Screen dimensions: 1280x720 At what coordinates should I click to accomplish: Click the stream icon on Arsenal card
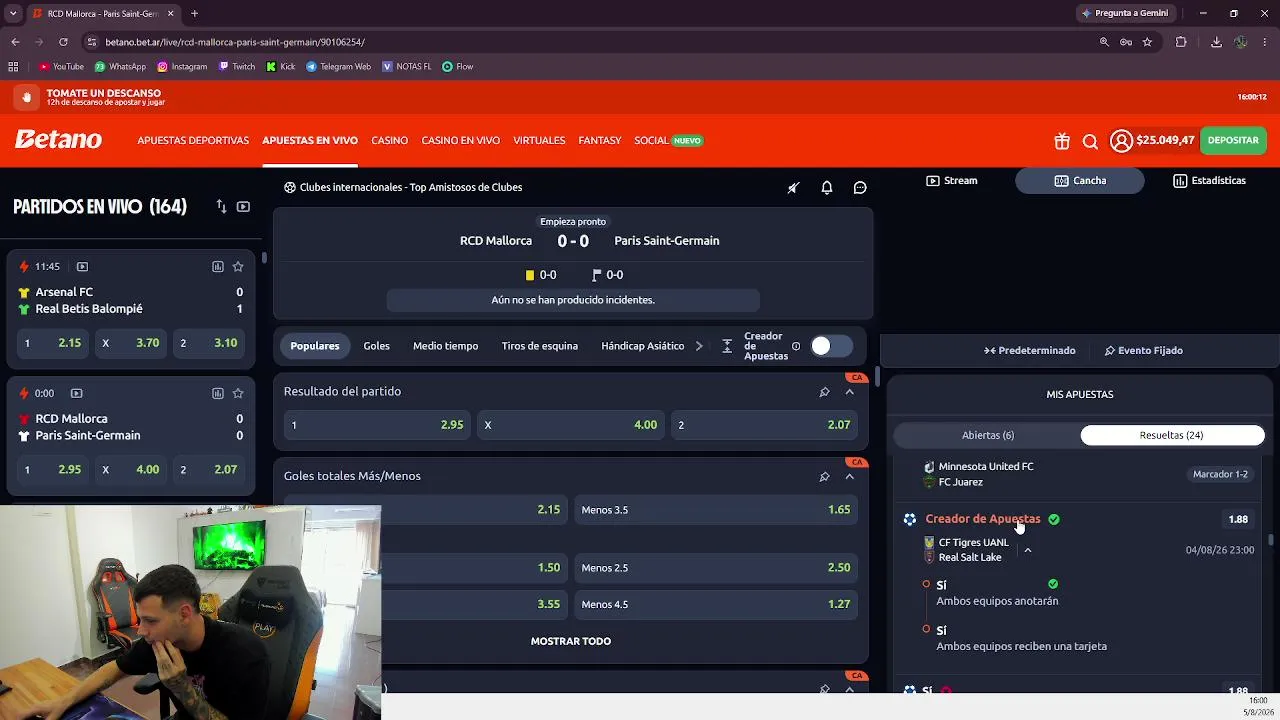coord(82,267)
